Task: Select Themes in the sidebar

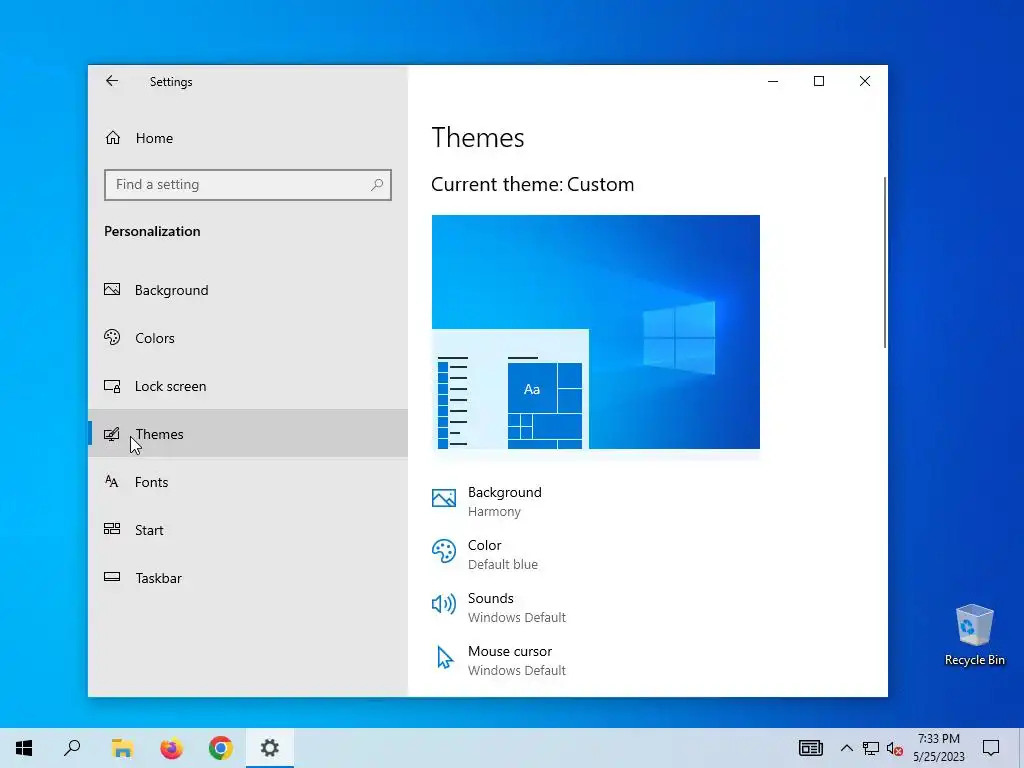Action: pos(248,434)
